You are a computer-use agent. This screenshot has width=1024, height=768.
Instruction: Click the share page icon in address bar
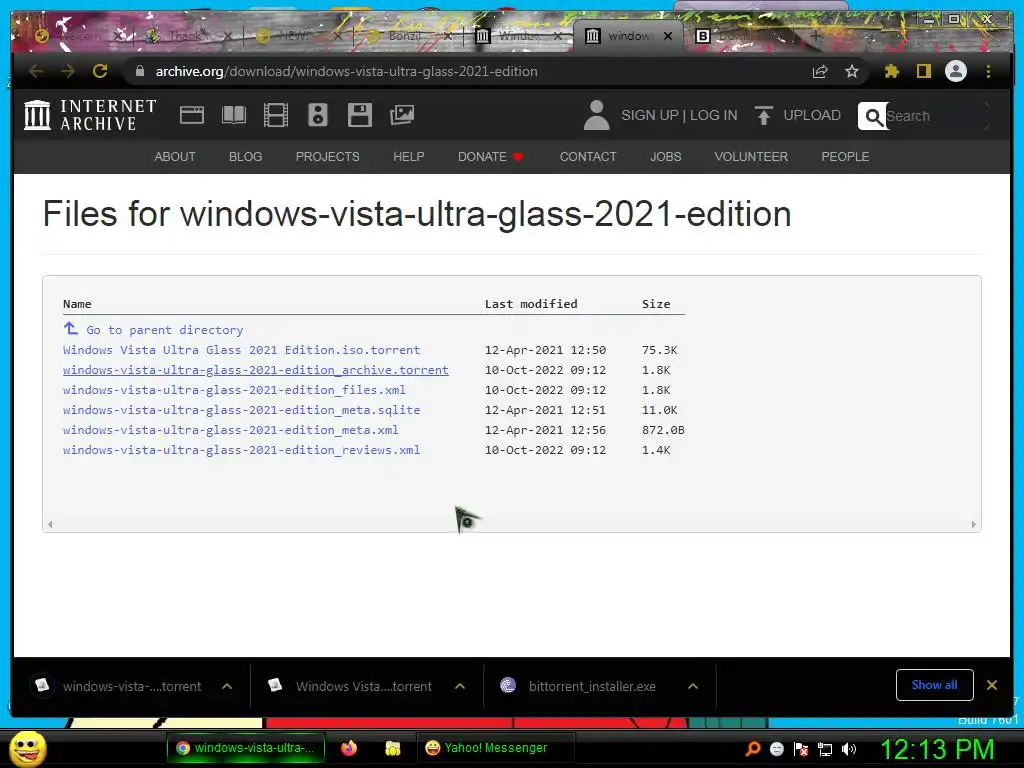click(x=820, y=71)
